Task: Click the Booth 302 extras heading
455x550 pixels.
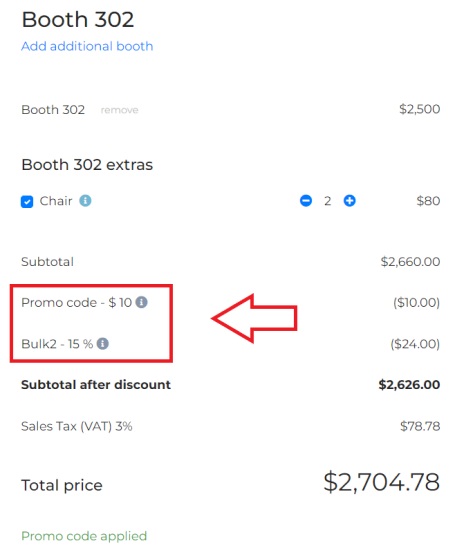Action: coord(87,165)
